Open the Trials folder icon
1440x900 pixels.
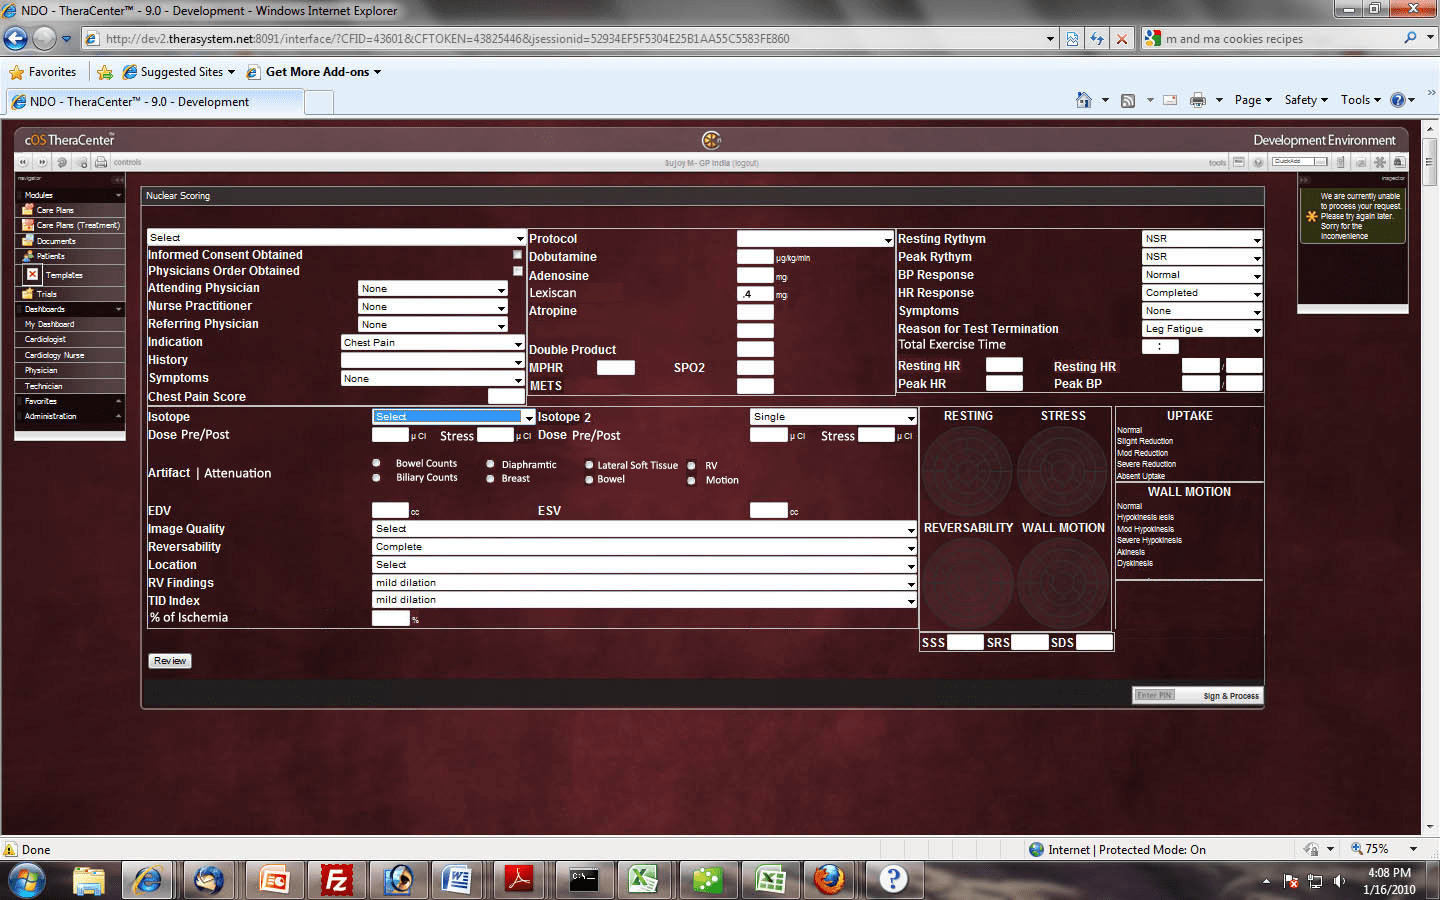point(28,294)
